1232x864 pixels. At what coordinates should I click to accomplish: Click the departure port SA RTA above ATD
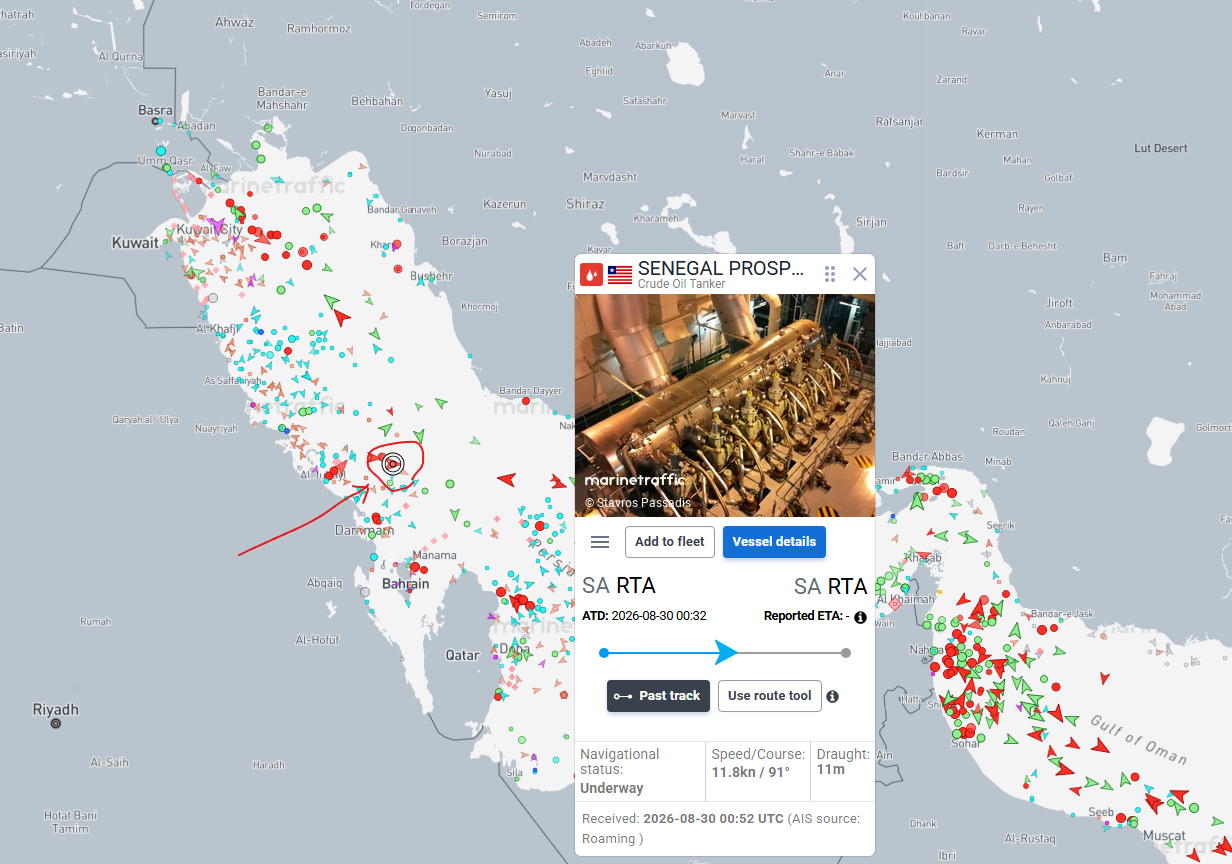point(619,586)
